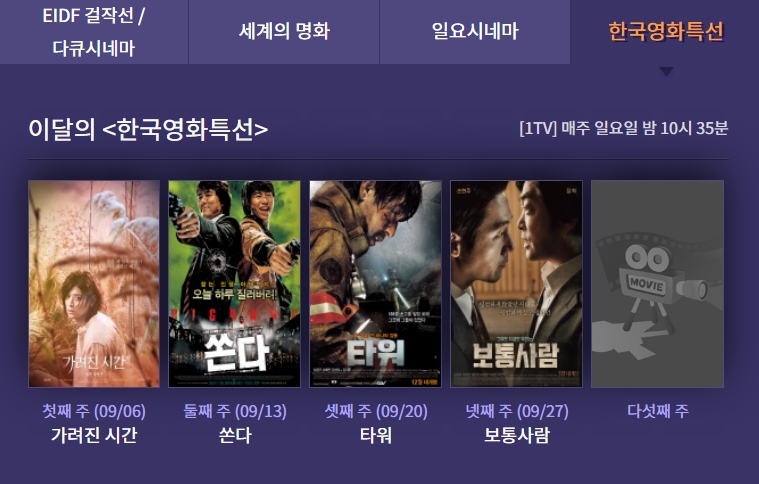Select 셋째 주 (09/20) label
The image size is (759, 484).
tap(376, 411)
